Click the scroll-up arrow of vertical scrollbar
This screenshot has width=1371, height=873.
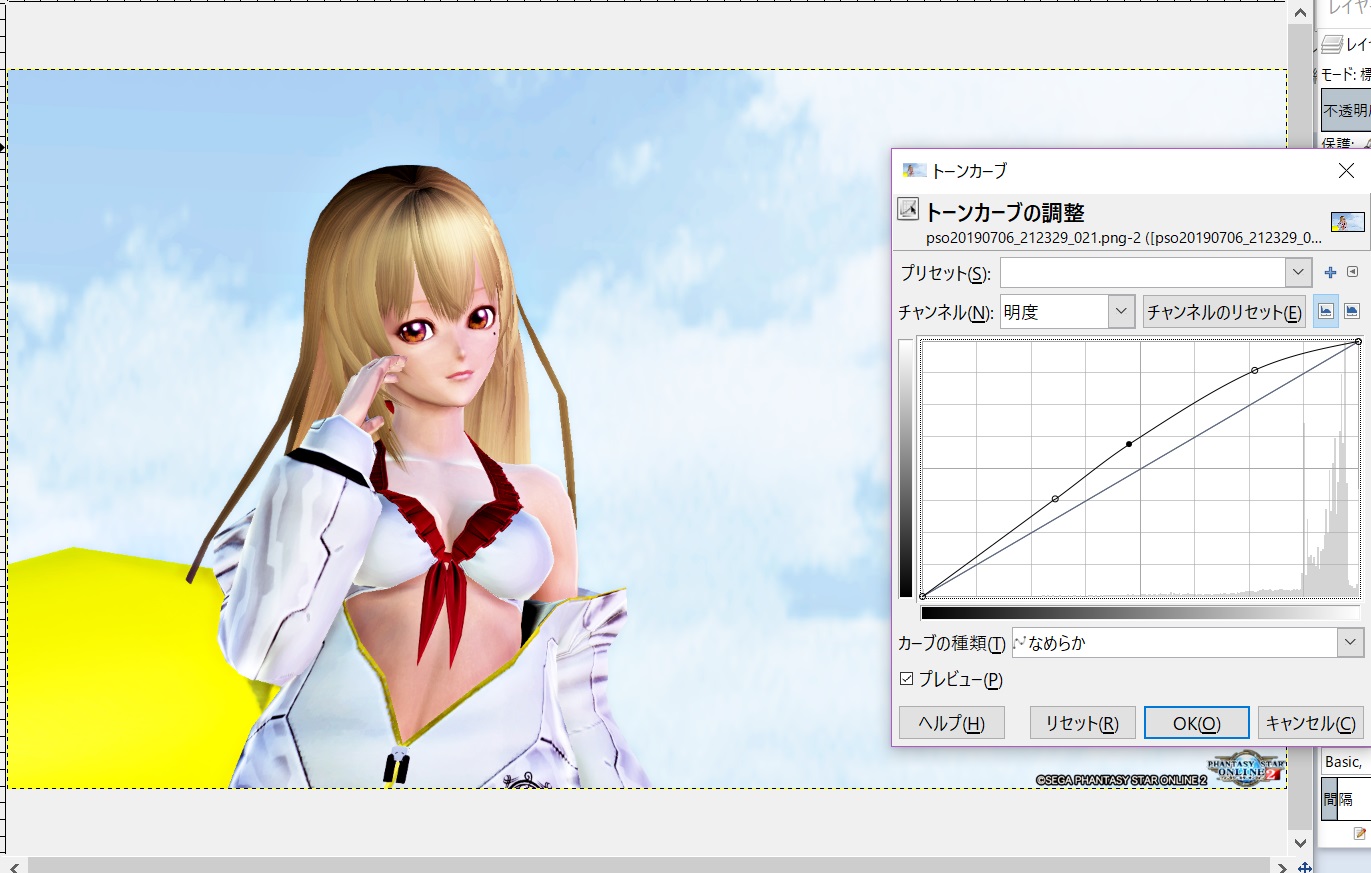coord(1299,12)
